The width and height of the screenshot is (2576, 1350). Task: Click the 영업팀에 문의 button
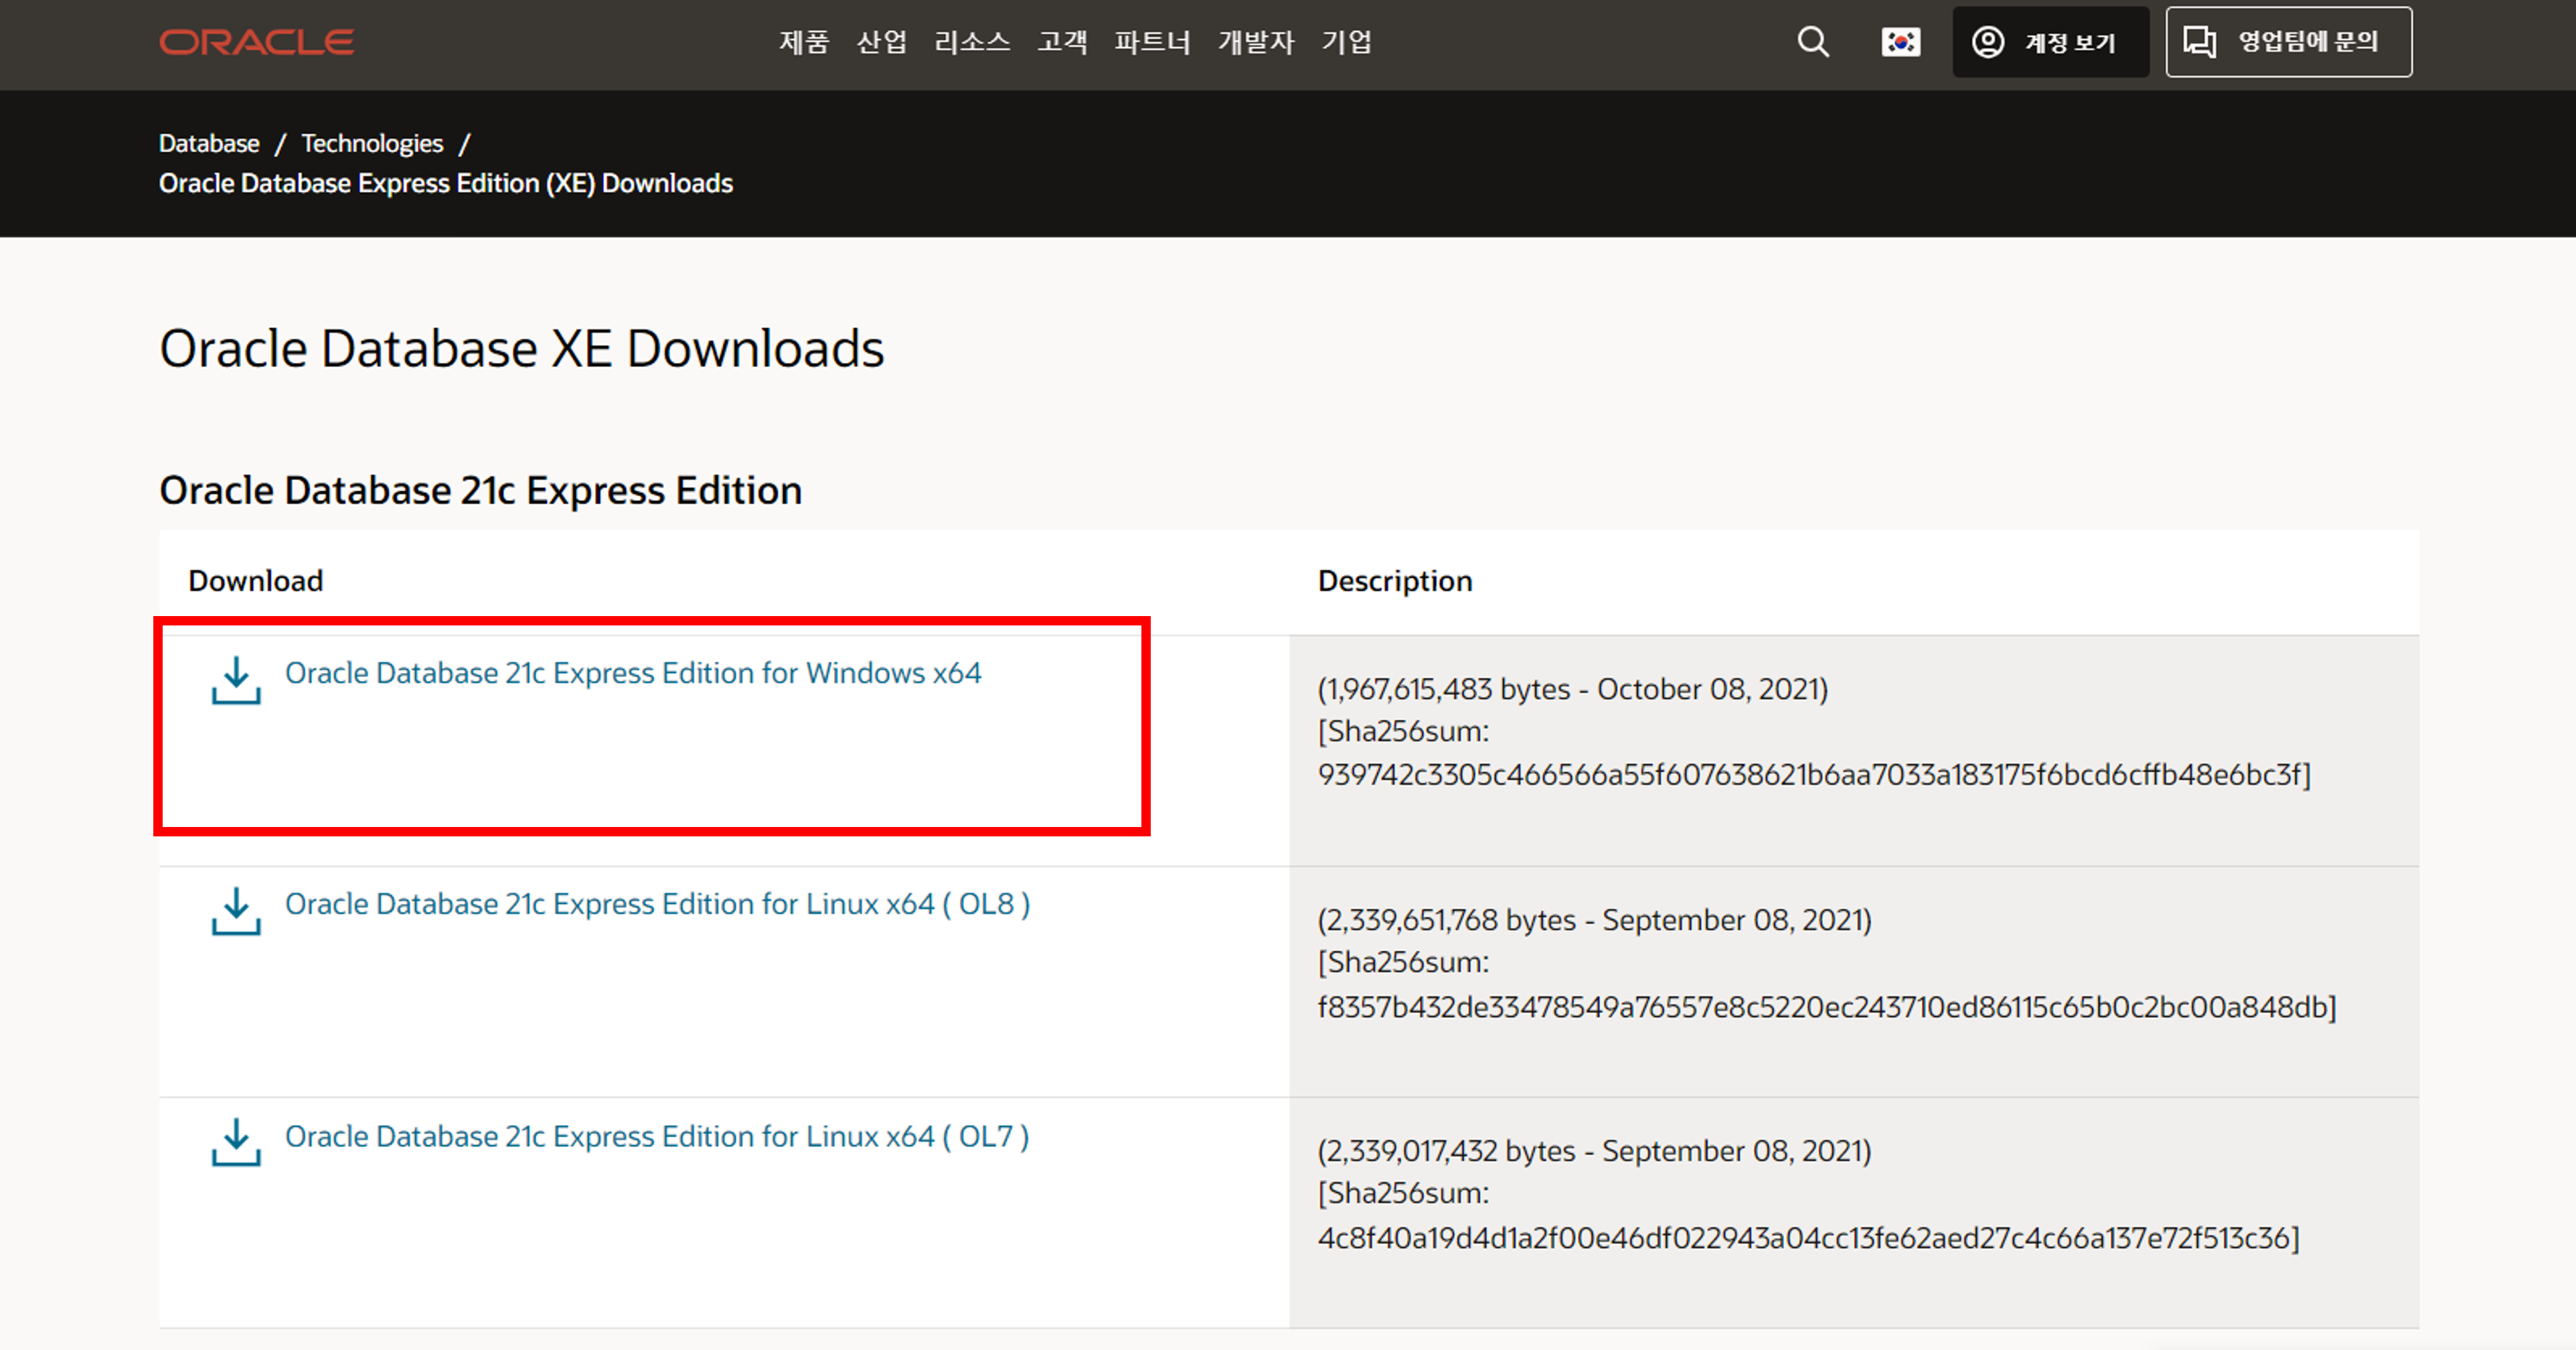tap(2288, 42)
